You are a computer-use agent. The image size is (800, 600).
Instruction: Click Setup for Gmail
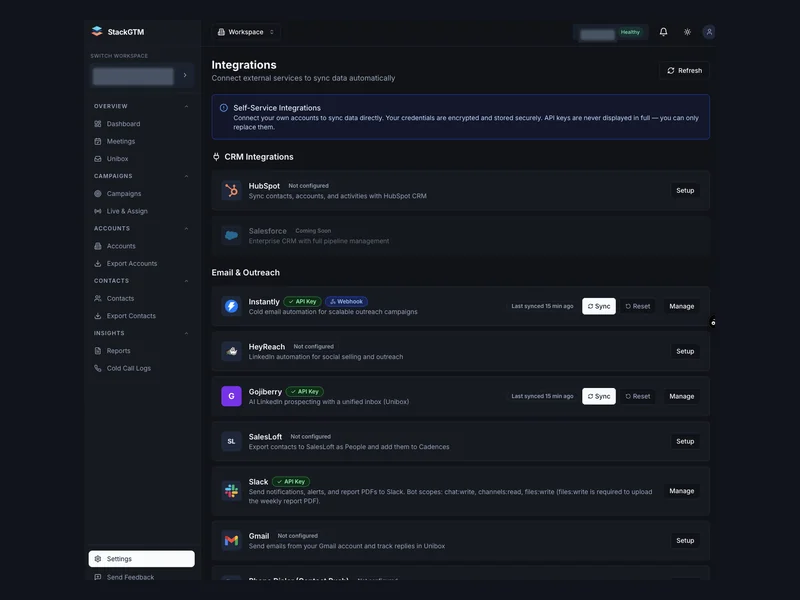[x=685, y=540]
